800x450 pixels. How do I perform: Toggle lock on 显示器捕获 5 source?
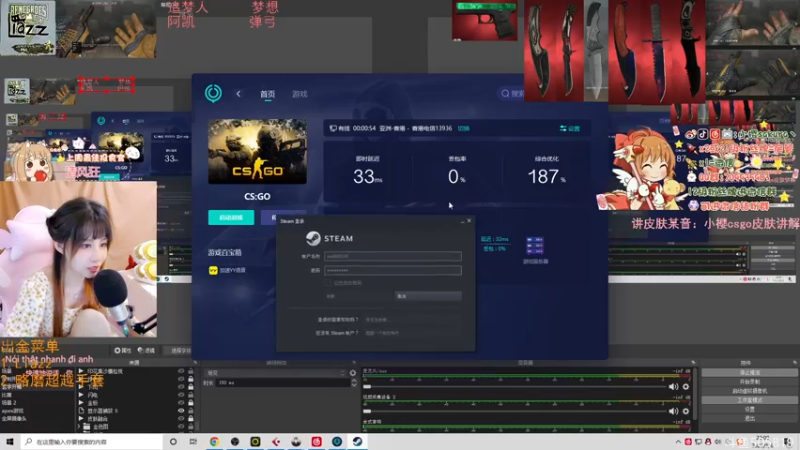coord(191,411)
